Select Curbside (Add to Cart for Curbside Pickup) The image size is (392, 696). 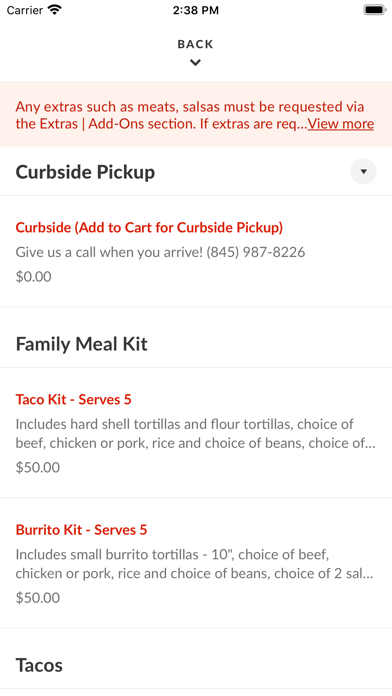tap(149, 228)
